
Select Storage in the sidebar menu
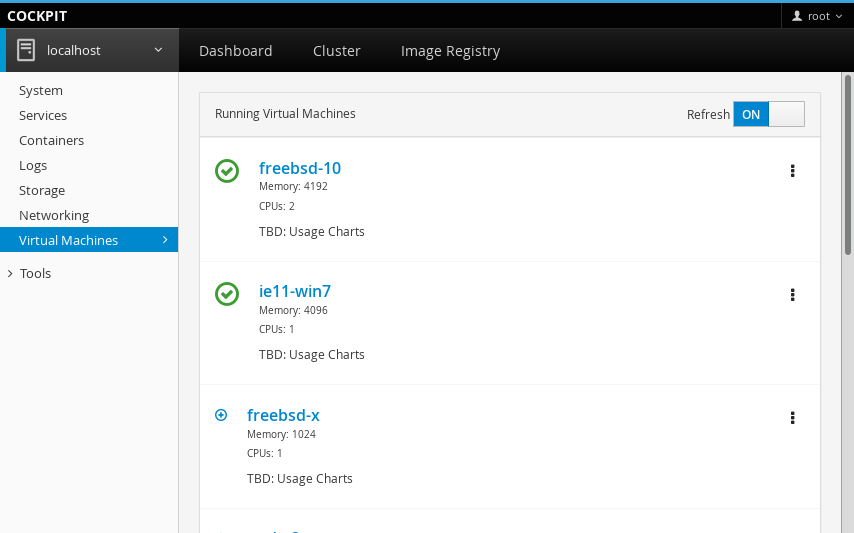coord(42,190)
